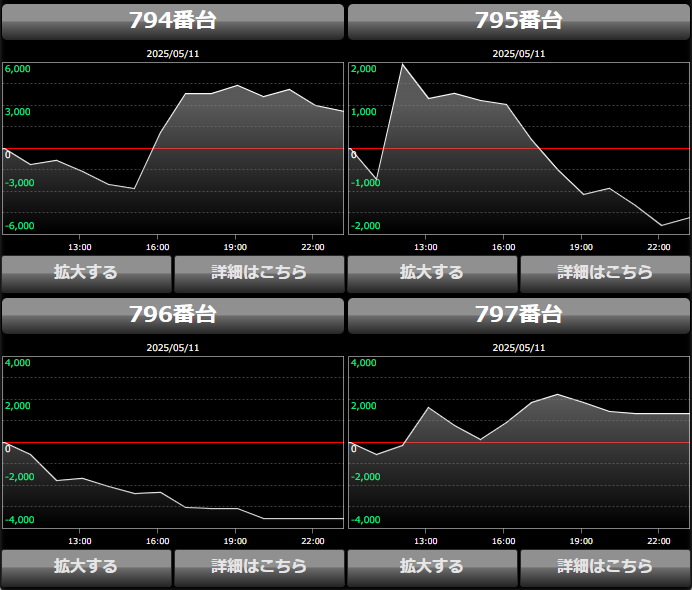Click the 1,000 axis label in 795番台 graph

click(364, 112)
